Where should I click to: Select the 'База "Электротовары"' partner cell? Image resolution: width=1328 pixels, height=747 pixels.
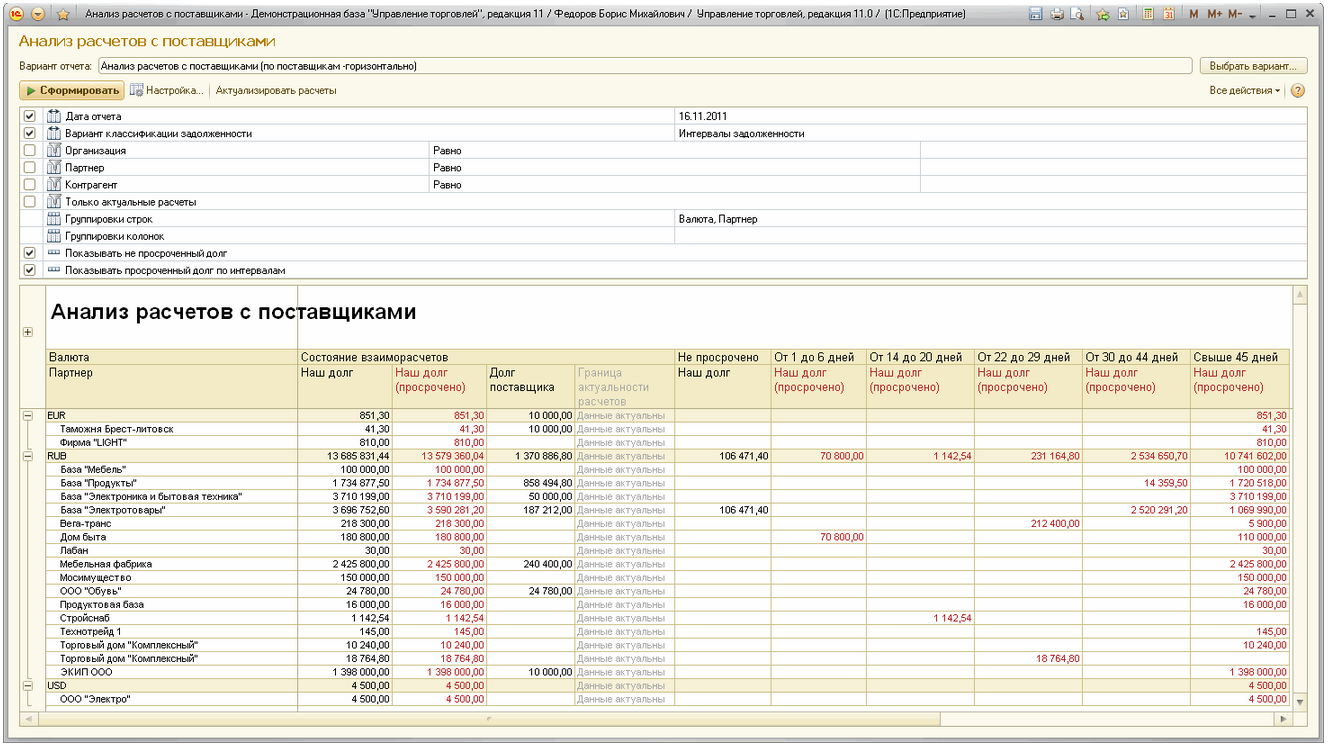(173, 510)
